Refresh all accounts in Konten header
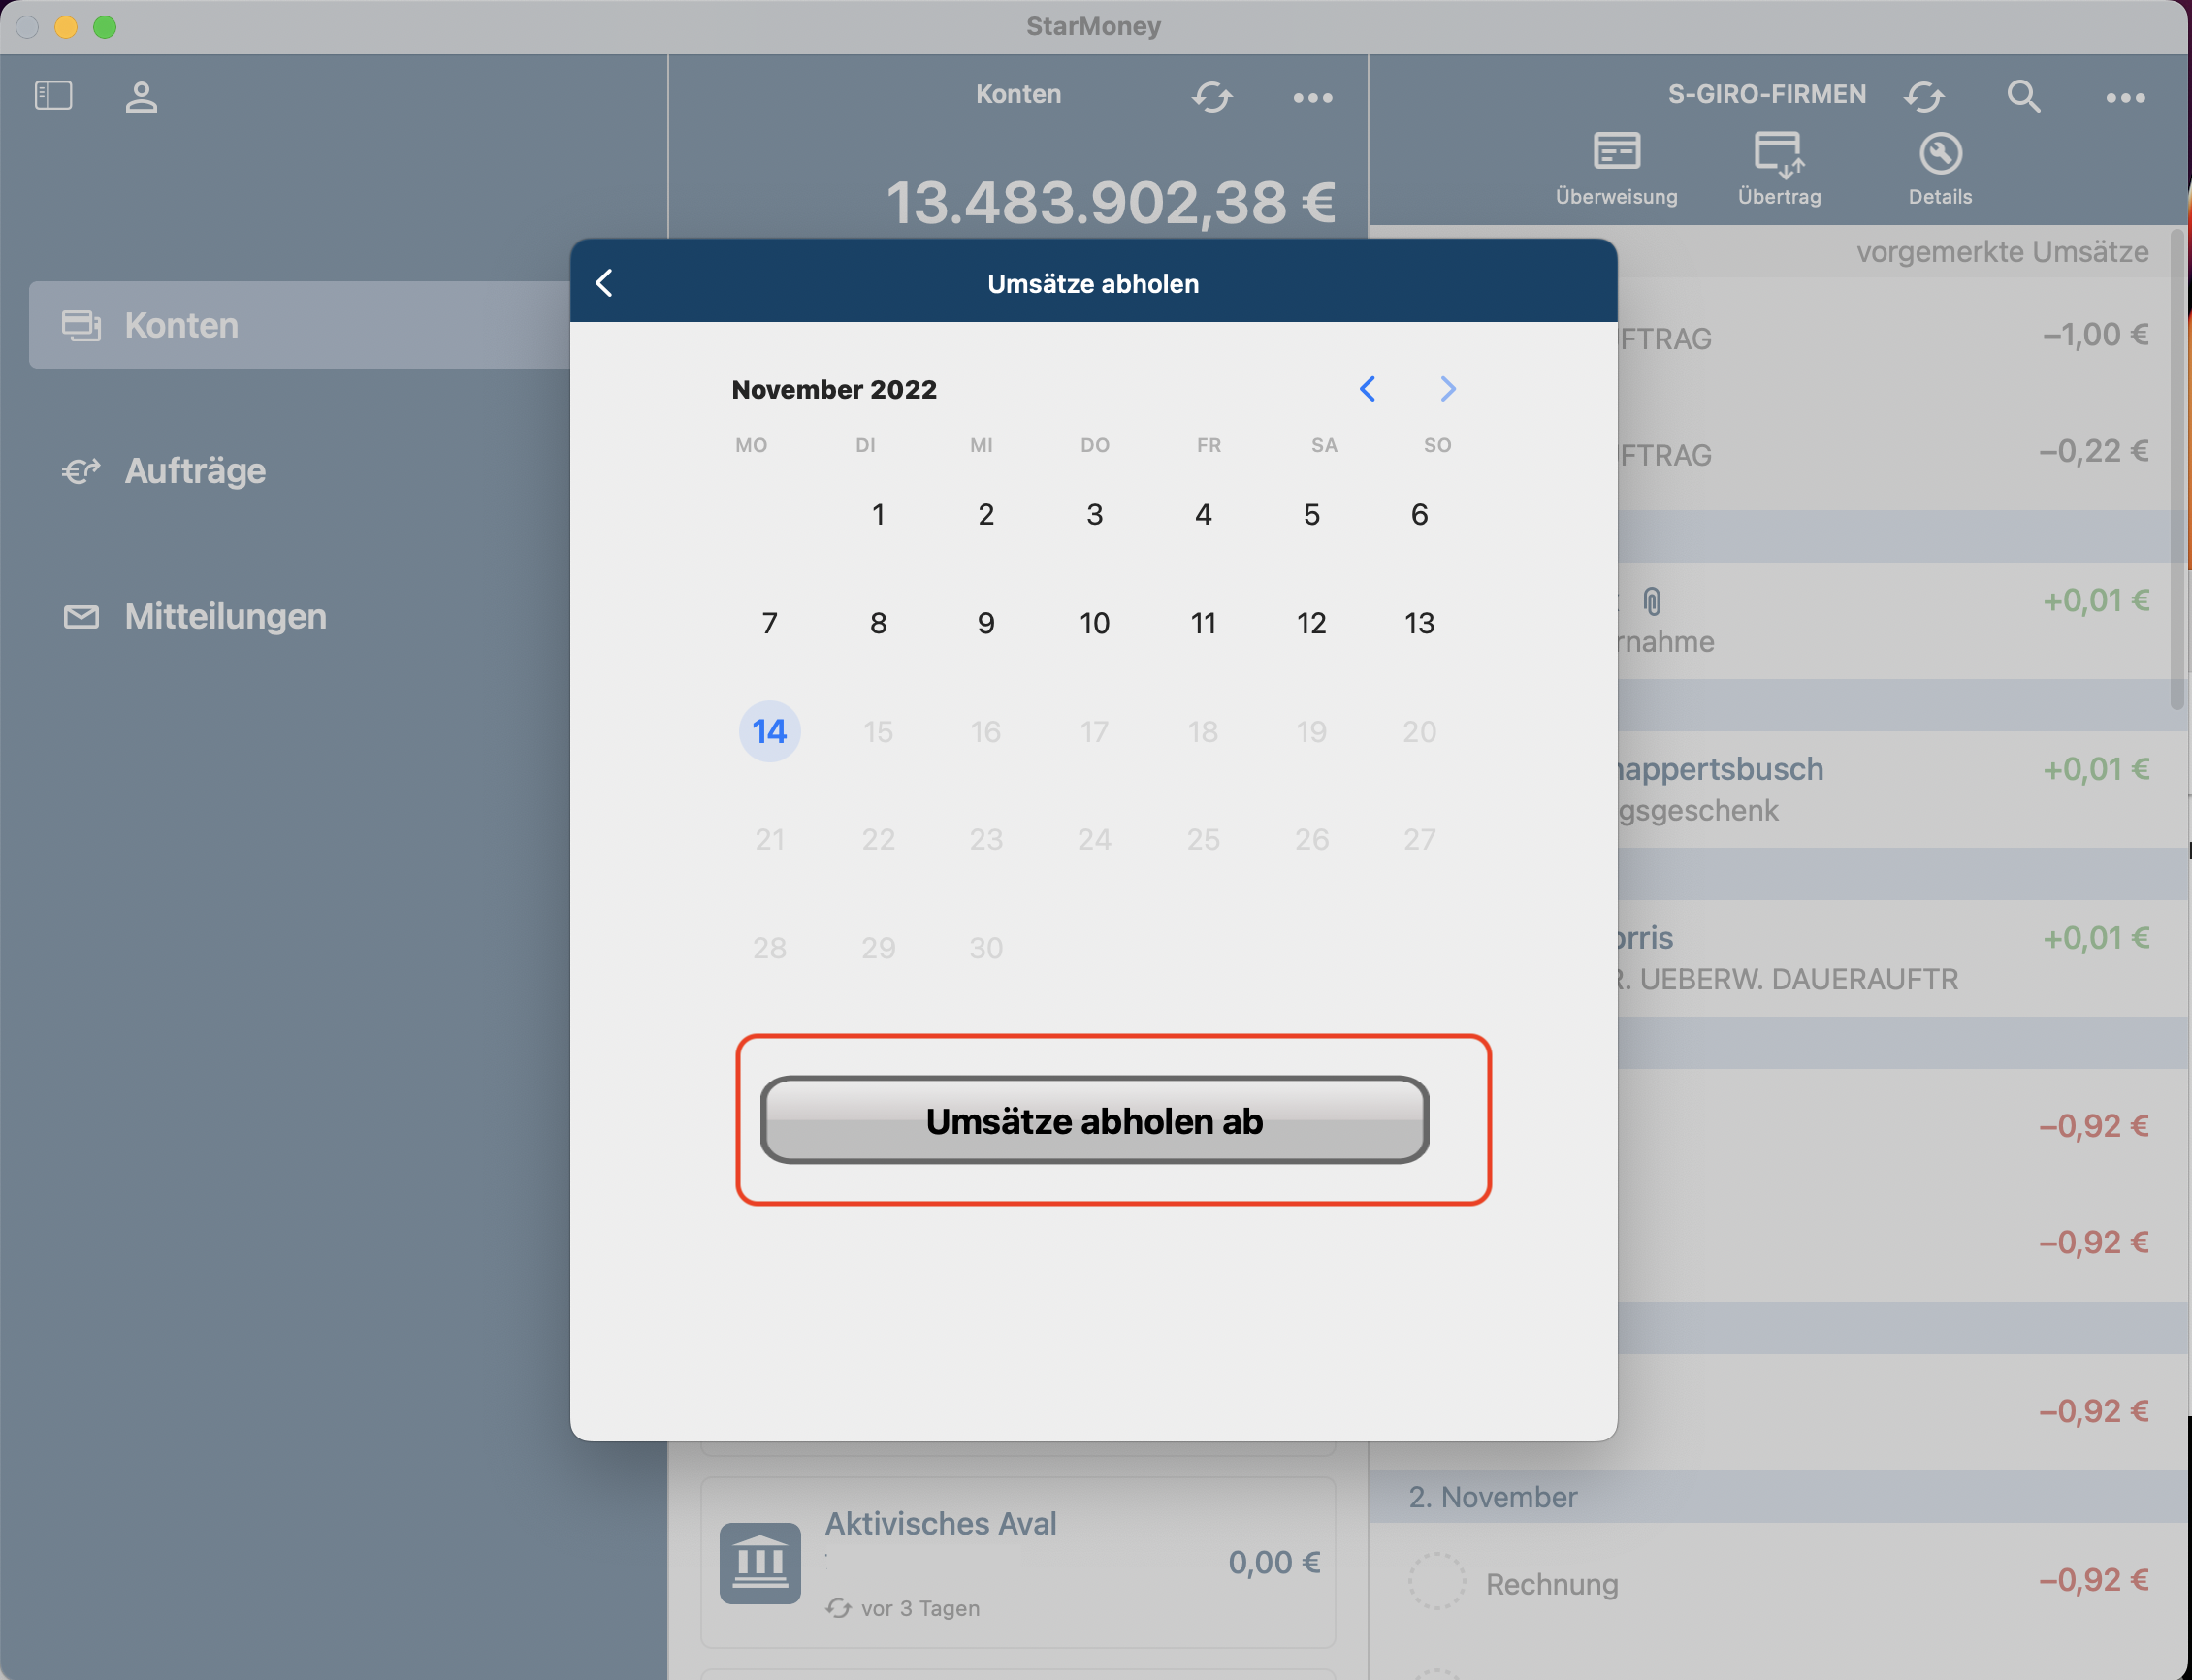2192x1680 pixels. click(1211, 97)
